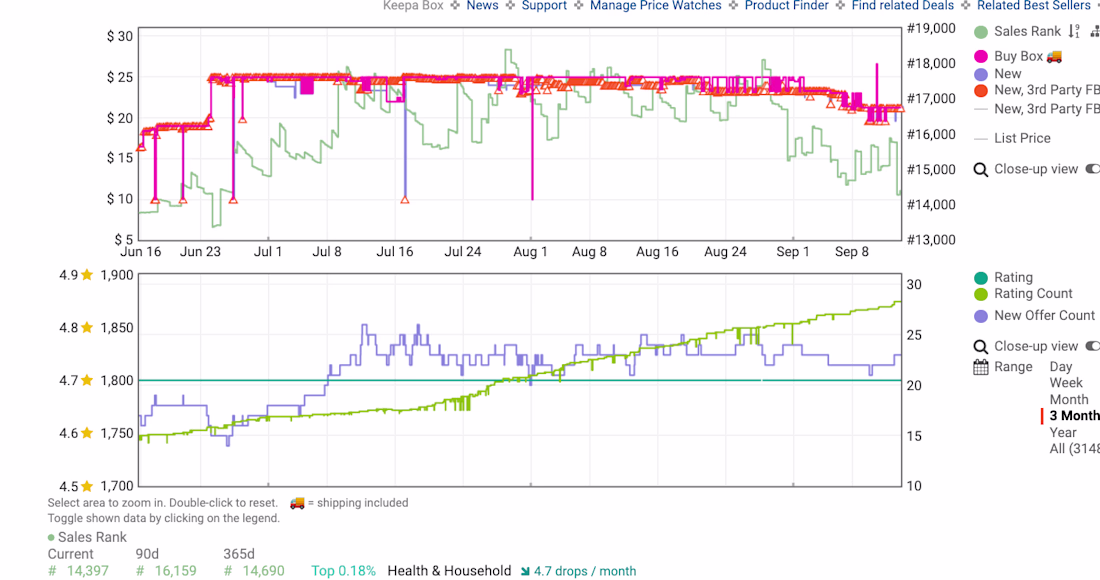Click the star icon beside 4.9 rating
Image resolution: width=1100 pixels, height=580 pixels.
pyautogui.click(x=87, y=275)
